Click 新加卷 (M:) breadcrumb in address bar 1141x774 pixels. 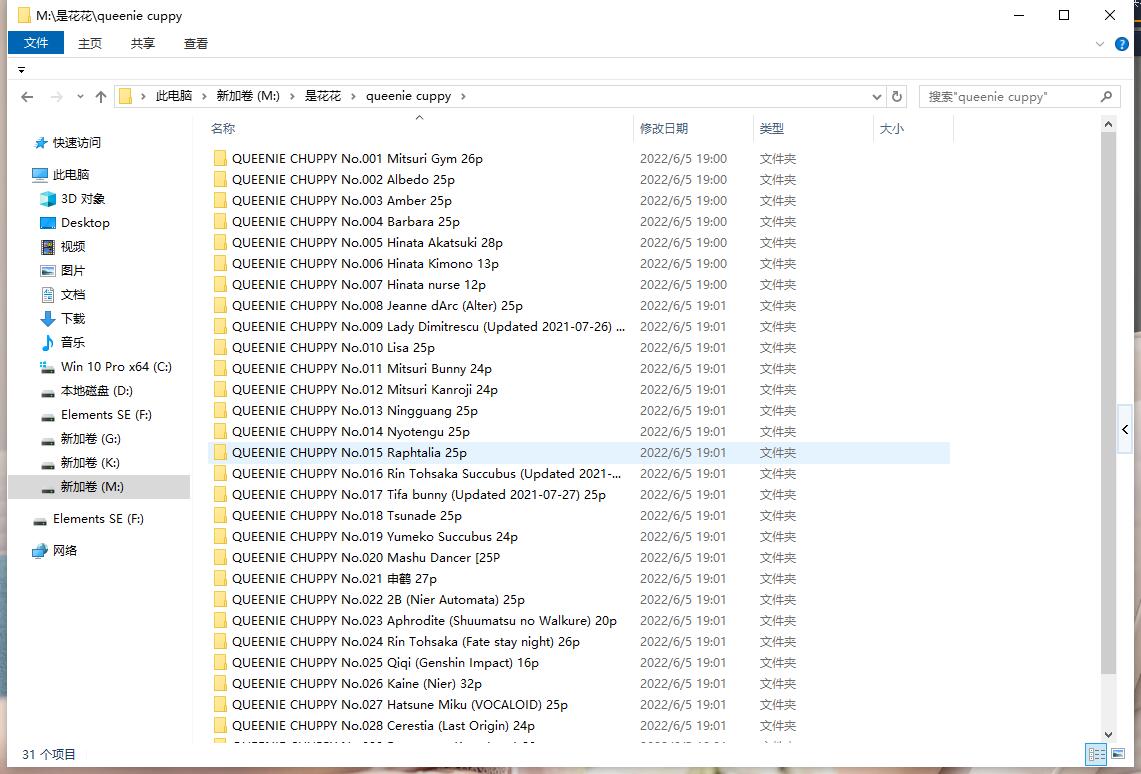[x=248, y=96]
